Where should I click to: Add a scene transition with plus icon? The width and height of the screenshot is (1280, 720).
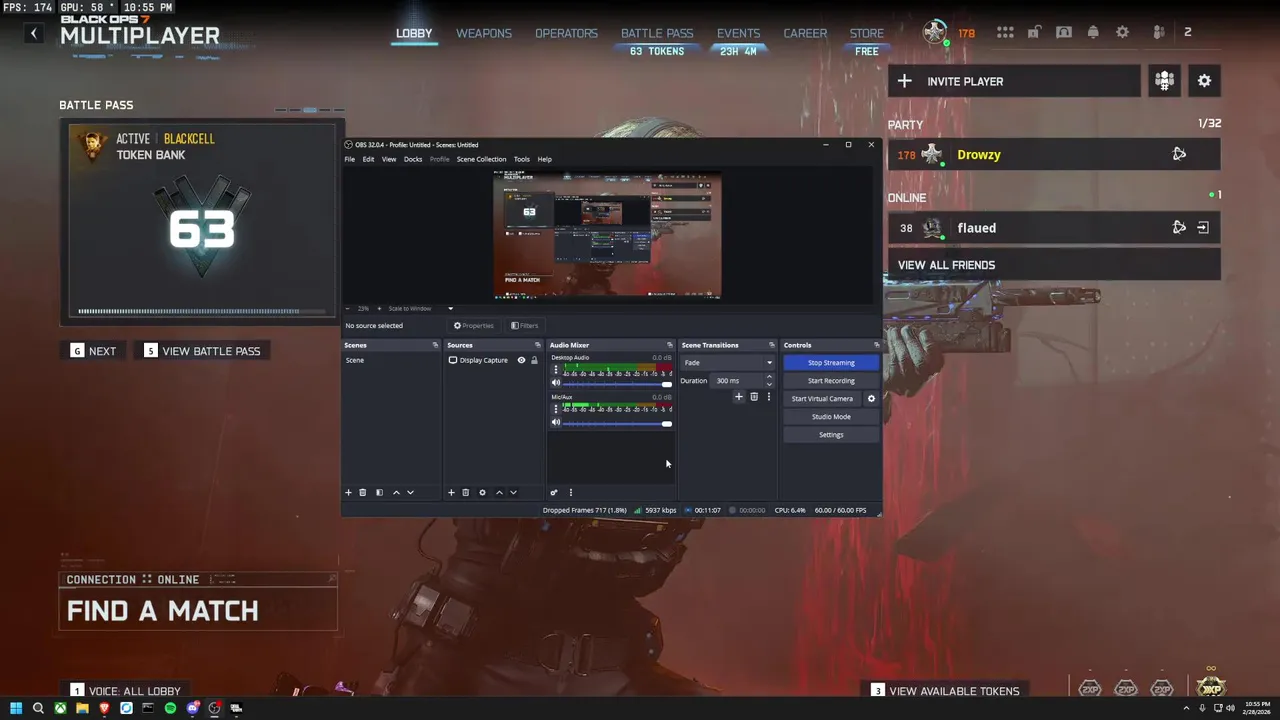pyautogui.click(x=739, y=397)
